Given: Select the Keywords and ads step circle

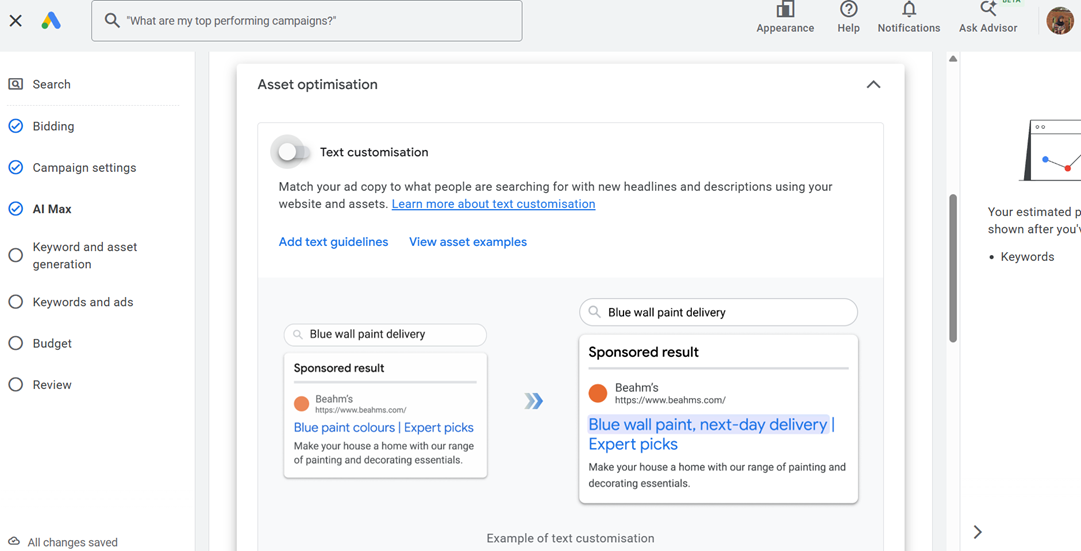Looking at the screenshot, I should pyautogui.click(x=15, y=302).
